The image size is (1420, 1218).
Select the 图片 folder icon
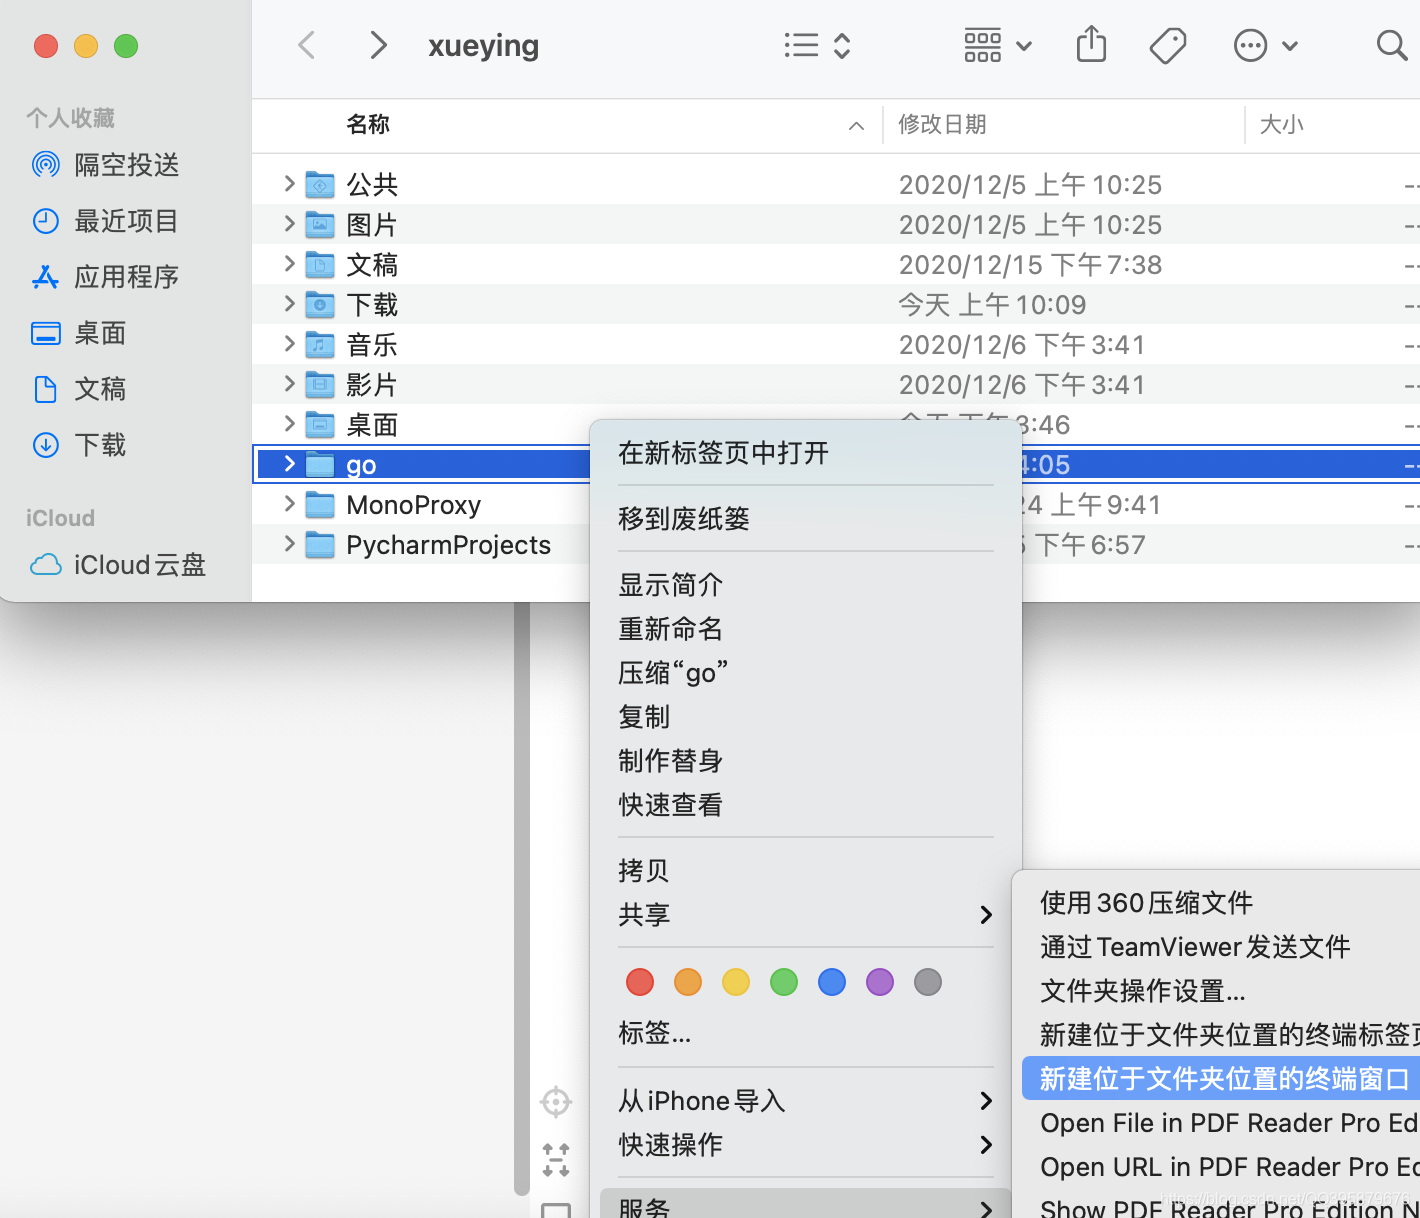[320, 224]
